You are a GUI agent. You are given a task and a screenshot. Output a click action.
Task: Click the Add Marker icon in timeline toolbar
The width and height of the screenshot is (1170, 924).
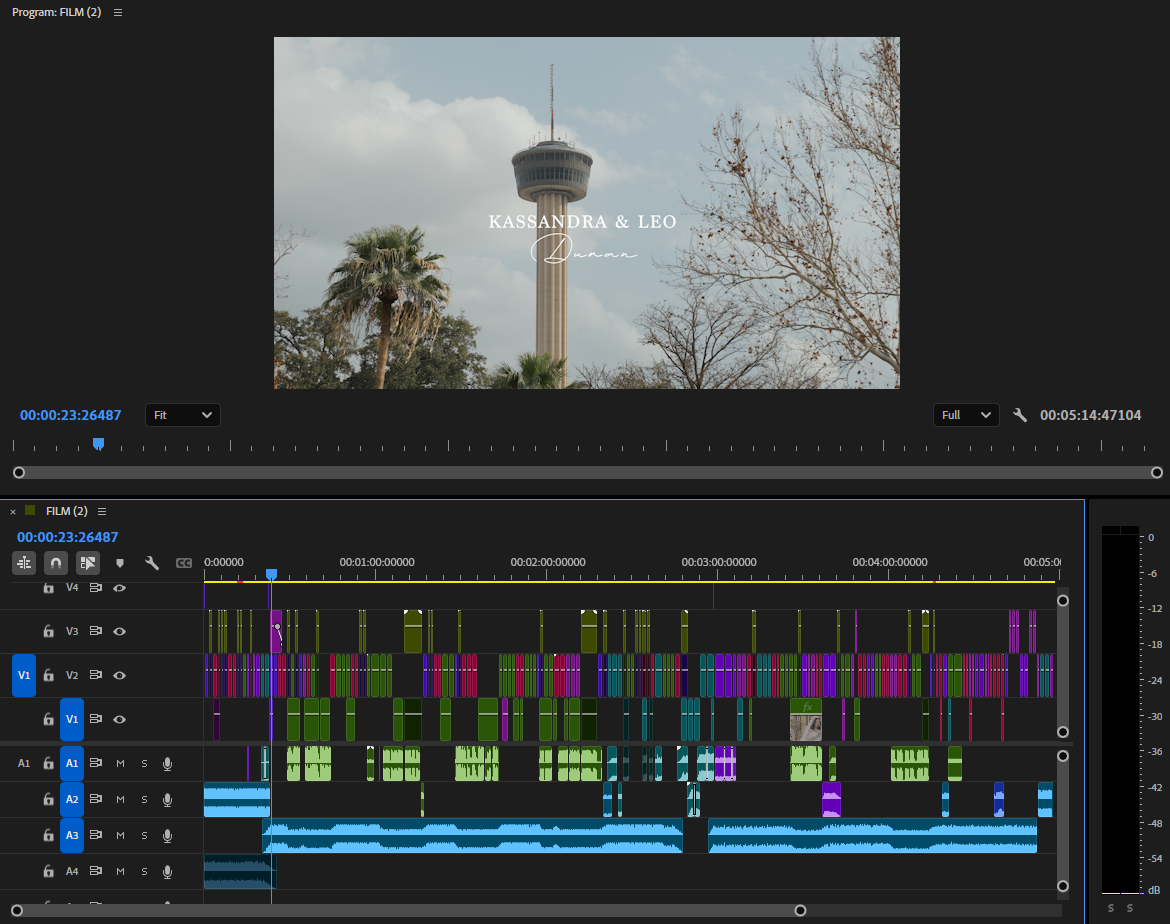(x=120, y=562)
